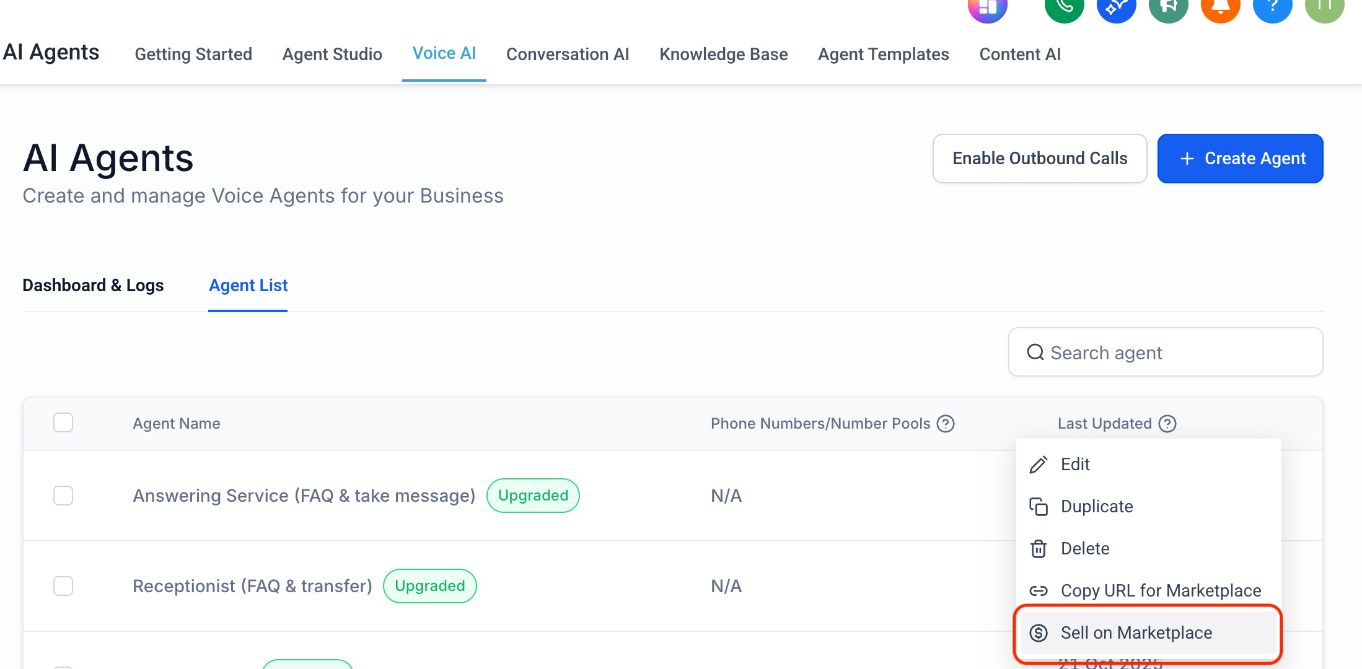Click the blue sparkle AI assistant icon
The width and height of the screenshot is (1362, 669).
pos(1116,7)
